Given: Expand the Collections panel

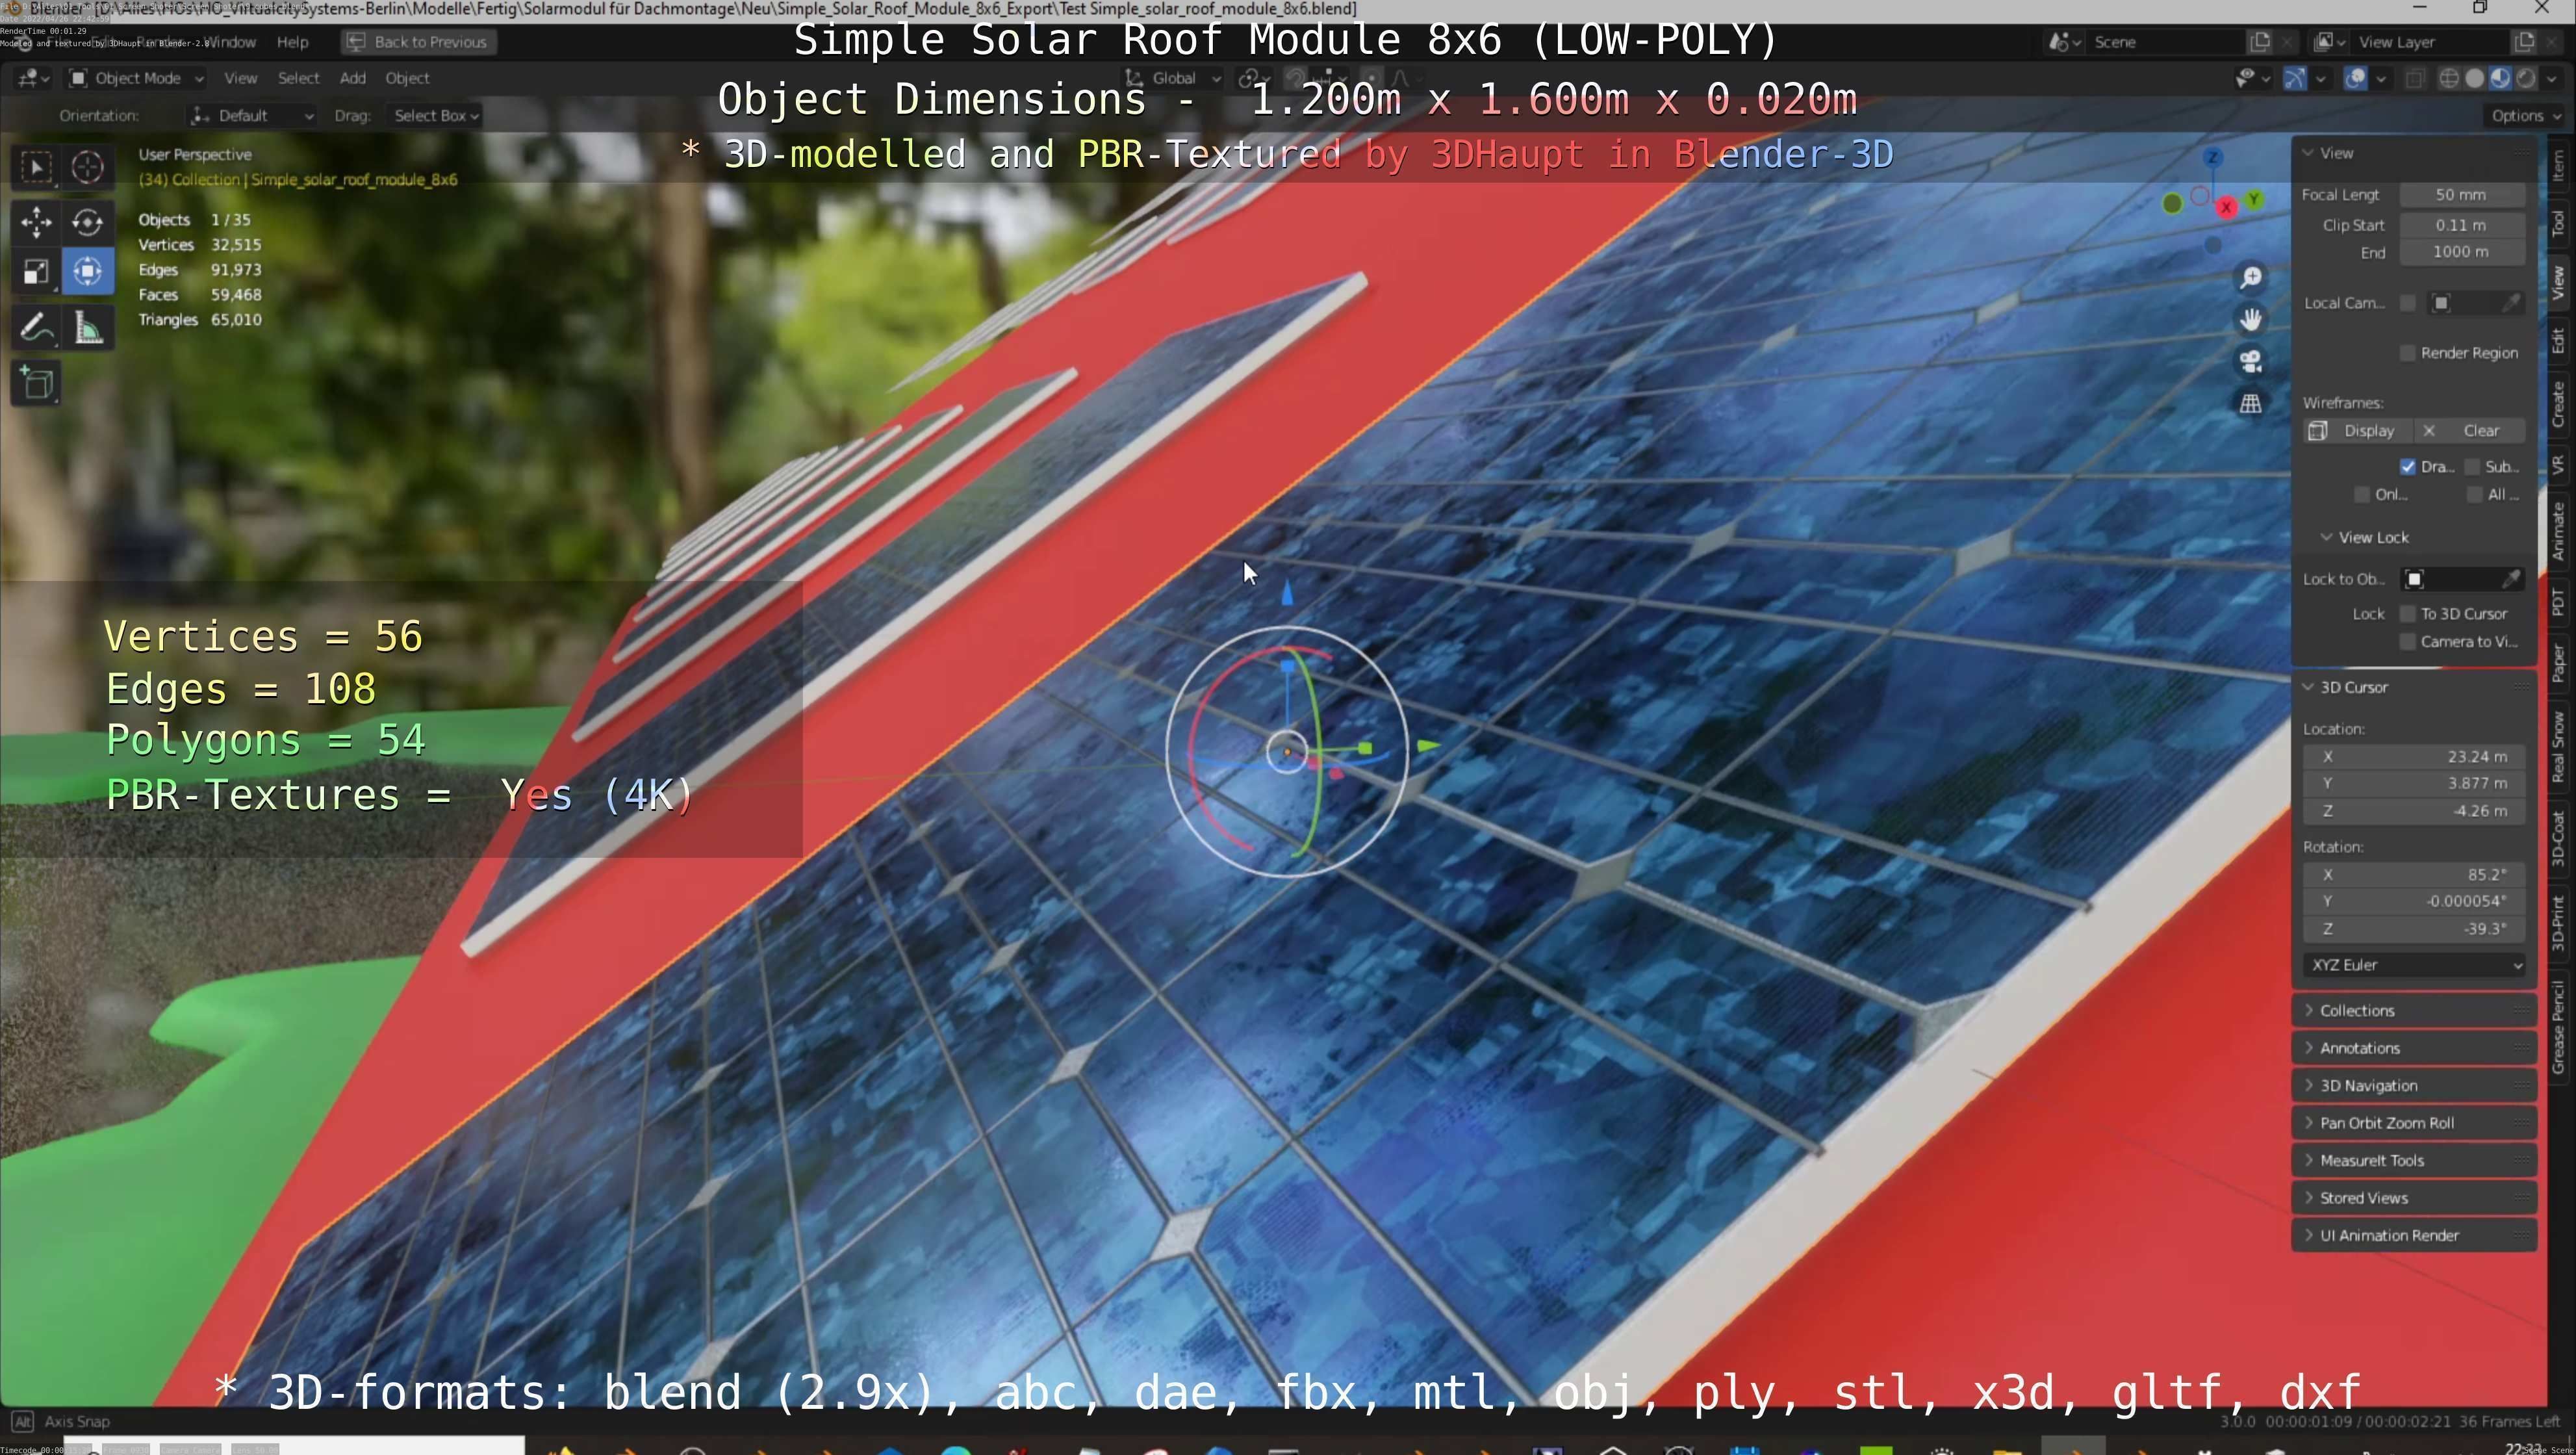Looking at the screenshot, I should tap(2413, 1011).
